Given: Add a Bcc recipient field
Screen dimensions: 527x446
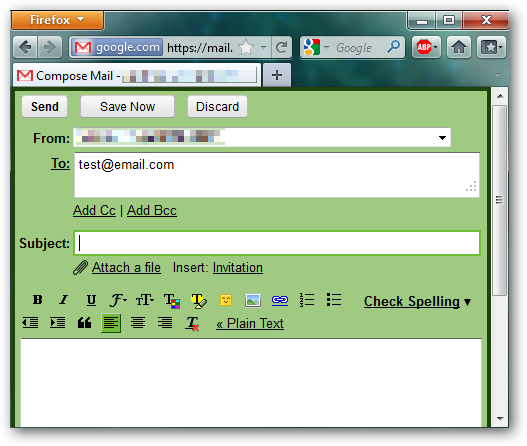Looking at the screenshot, I should [x=152, y=210].
